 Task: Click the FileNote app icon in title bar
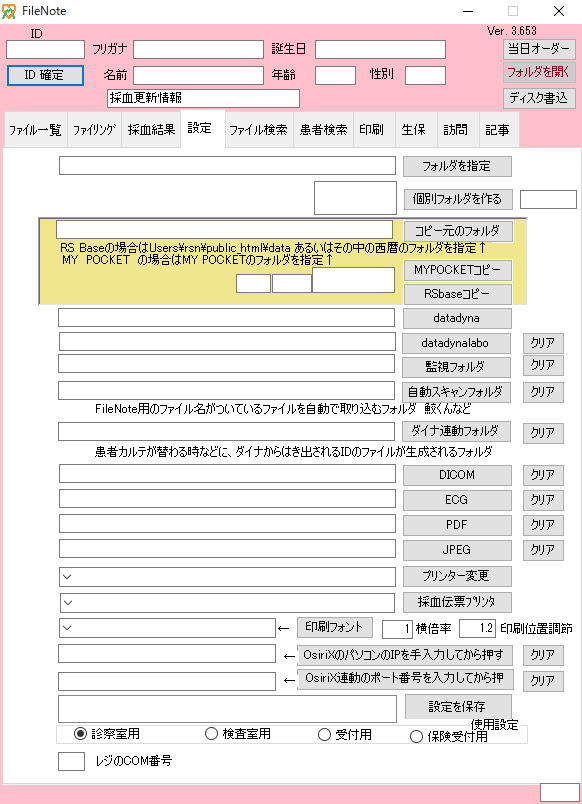[9, 11]
